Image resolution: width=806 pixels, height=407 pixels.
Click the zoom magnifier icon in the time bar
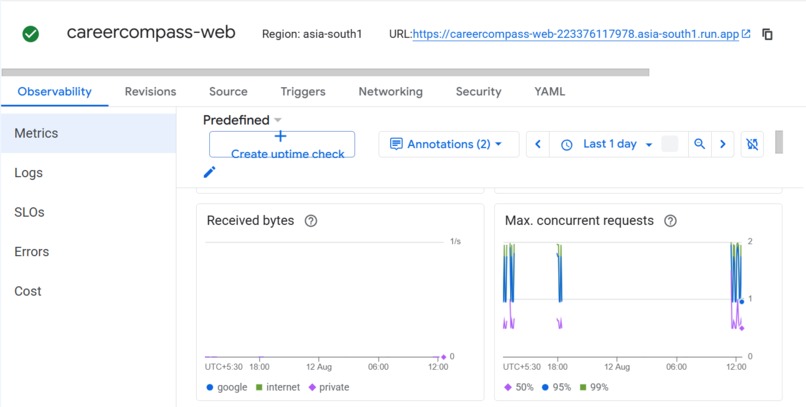[700, 144]
